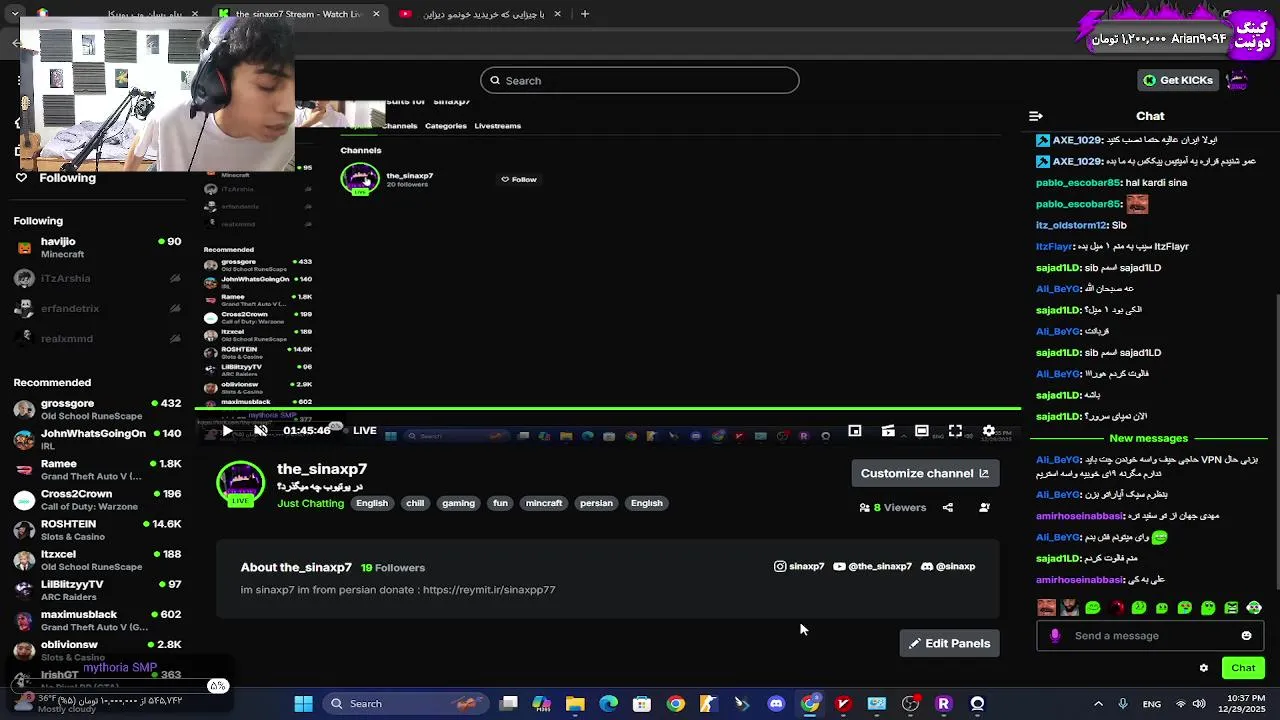This screenshot has width=1280, height=720.
Task: Click the Kick search box
Action: (640, 80)
